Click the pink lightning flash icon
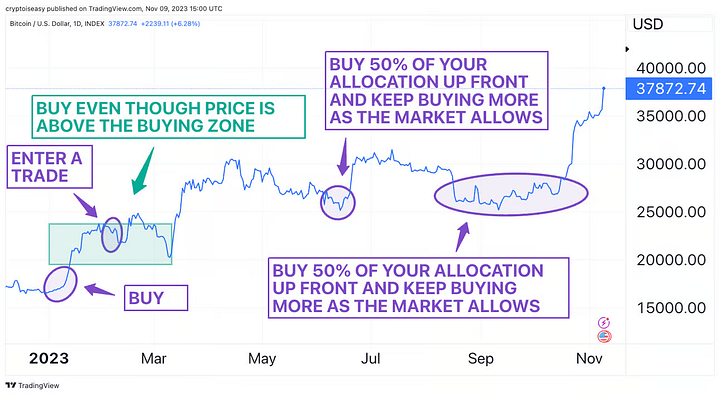Viewport: 720px width, 395px height. pyautogui.click(x=604, y=322)
